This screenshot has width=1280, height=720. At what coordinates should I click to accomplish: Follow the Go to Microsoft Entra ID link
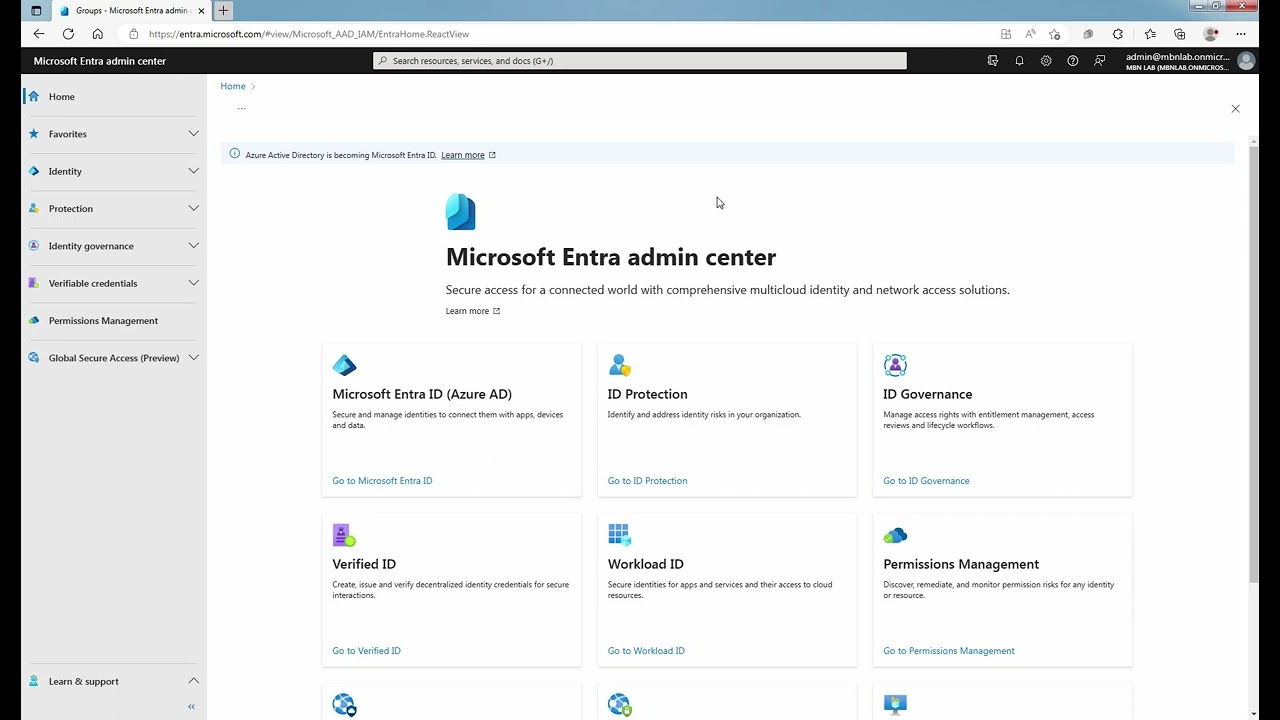(382, 481)
